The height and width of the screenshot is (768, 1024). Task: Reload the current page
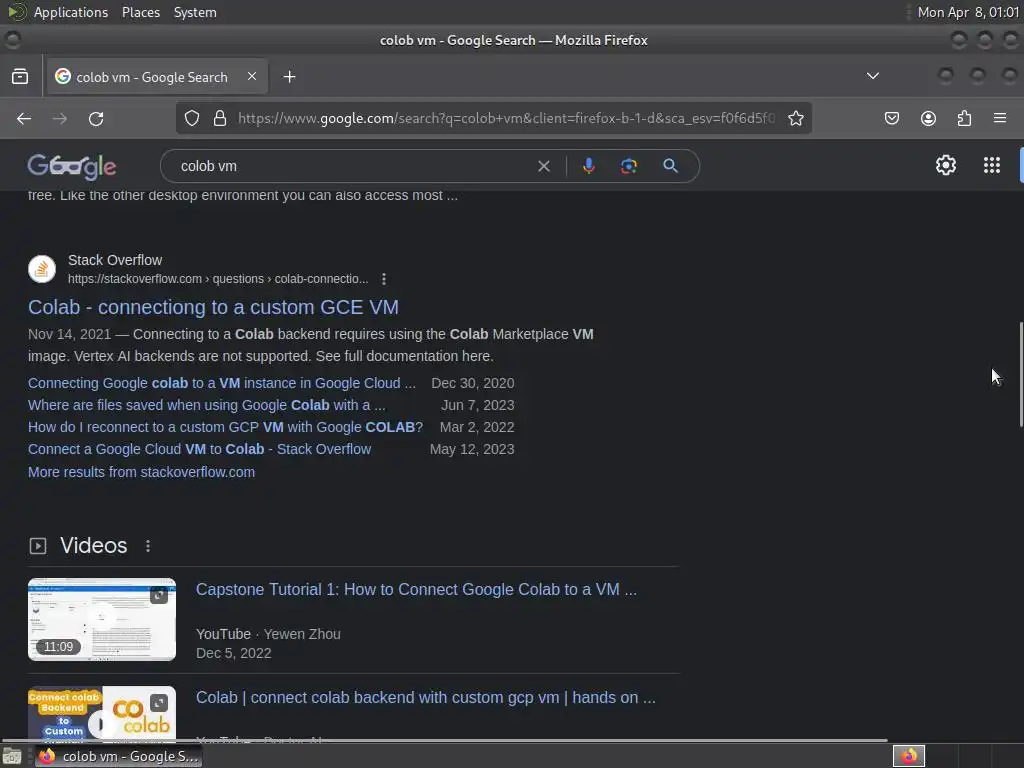click(96, 118)
